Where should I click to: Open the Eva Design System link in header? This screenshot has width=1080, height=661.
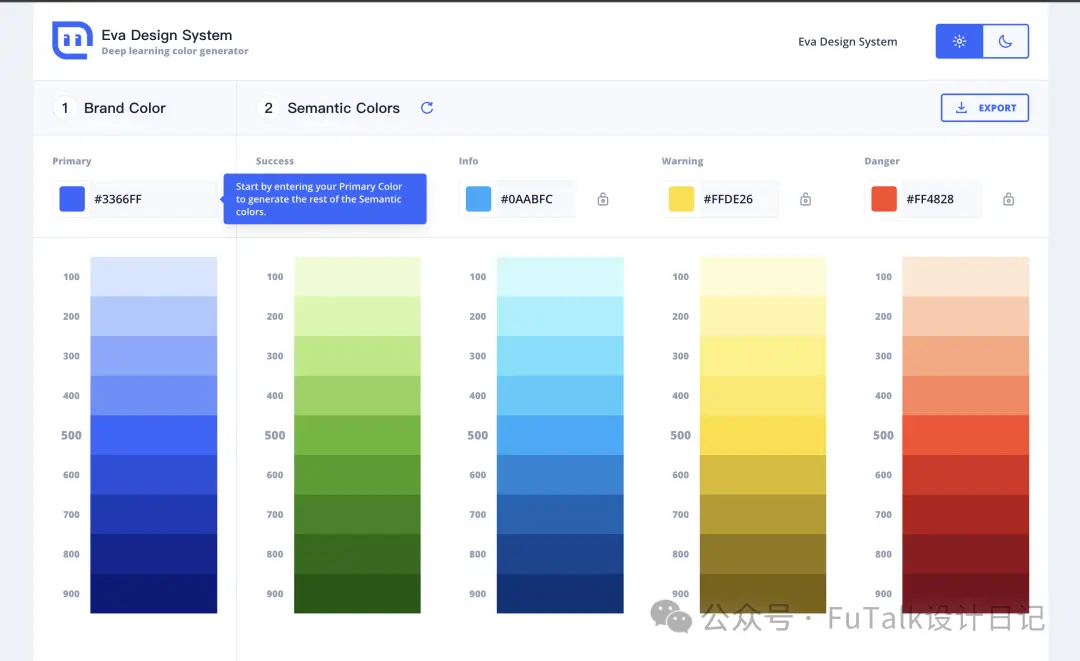click(848, 41)
